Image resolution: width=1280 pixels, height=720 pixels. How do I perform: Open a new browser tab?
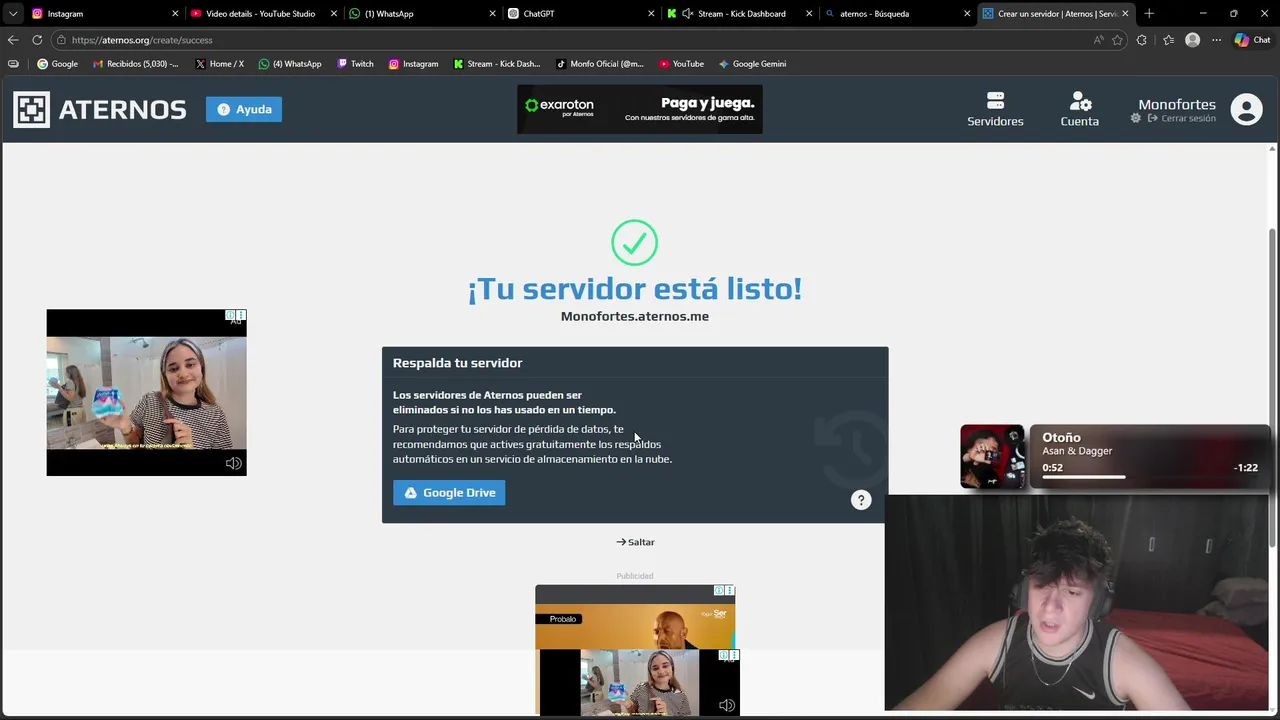coord(1149,13)
